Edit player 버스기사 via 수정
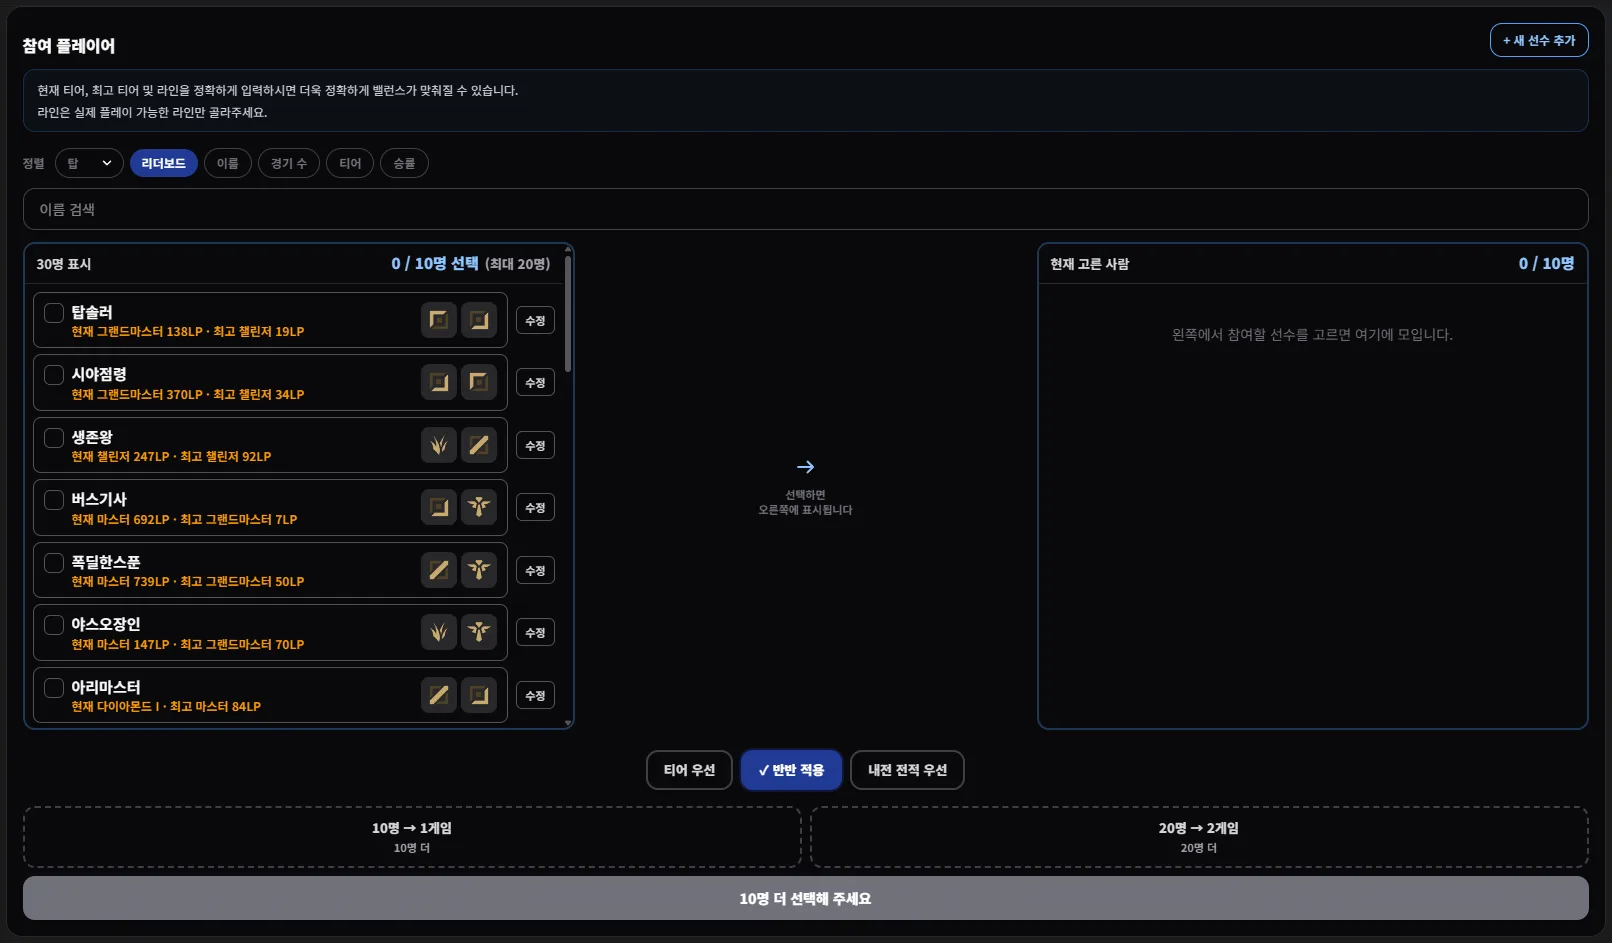 (535, 508)
